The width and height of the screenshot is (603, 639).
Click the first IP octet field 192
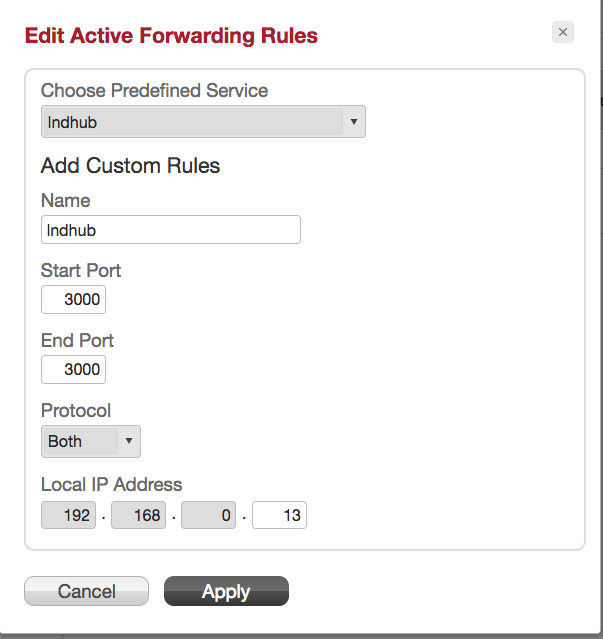[x=68, y=516]
